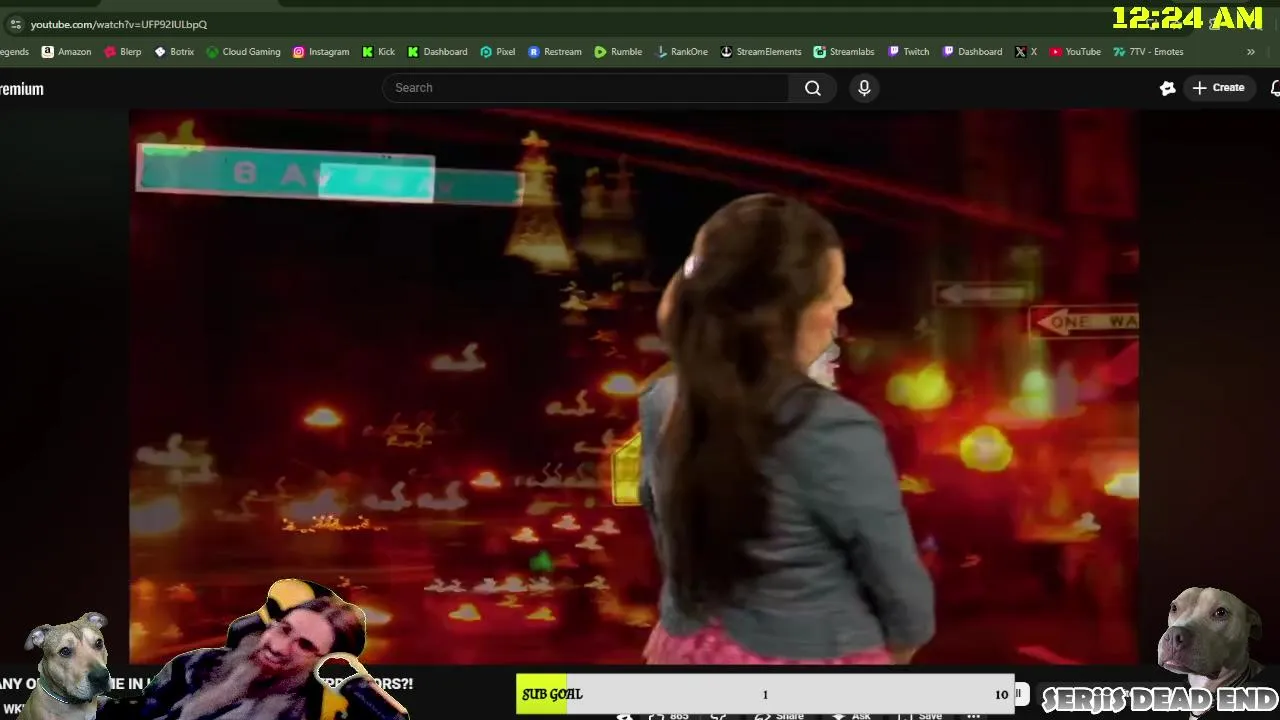Screen dimensions: 1280x720
Task: Open the Restream bookmark
Action: click(x=555, y=52)
